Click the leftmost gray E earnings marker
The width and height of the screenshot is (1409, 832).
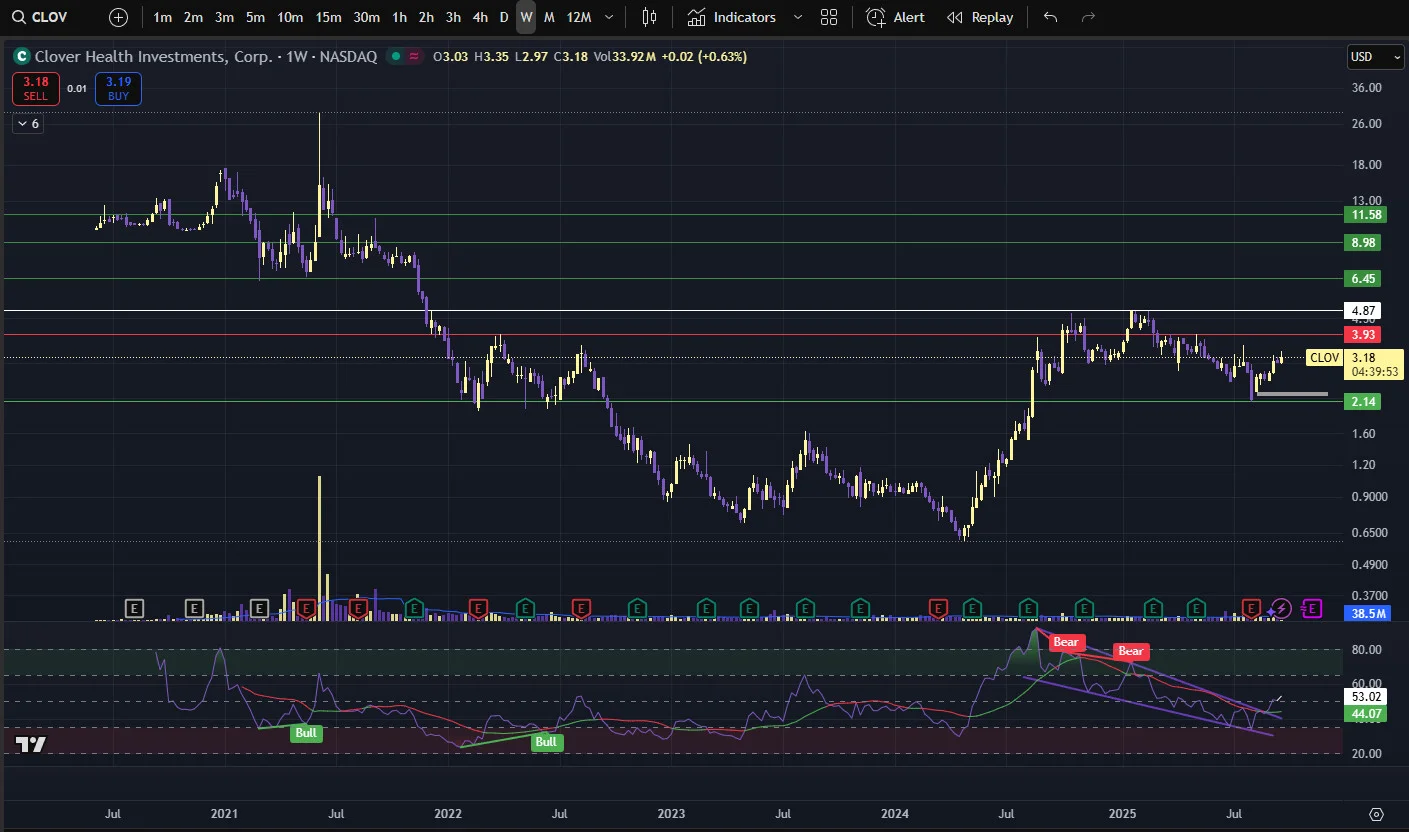point(134,608)
